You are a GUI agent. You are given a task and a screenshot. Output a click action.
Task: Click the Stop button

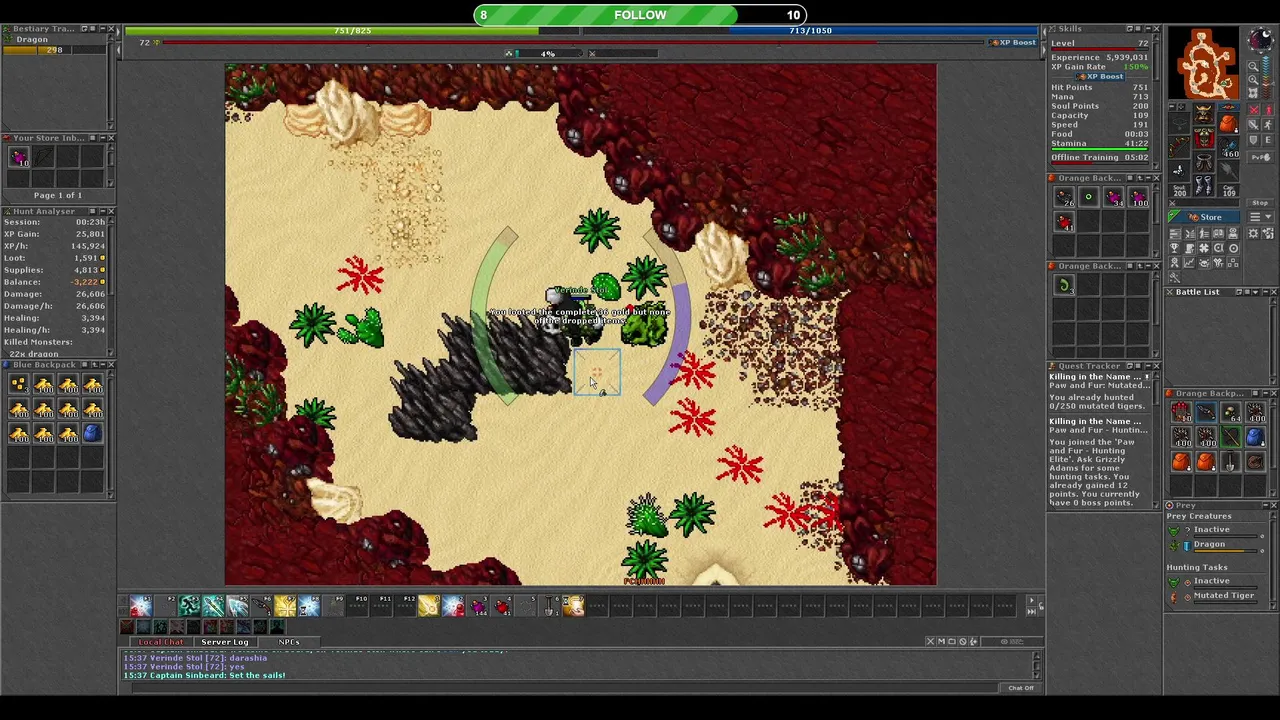point(1259,203)
